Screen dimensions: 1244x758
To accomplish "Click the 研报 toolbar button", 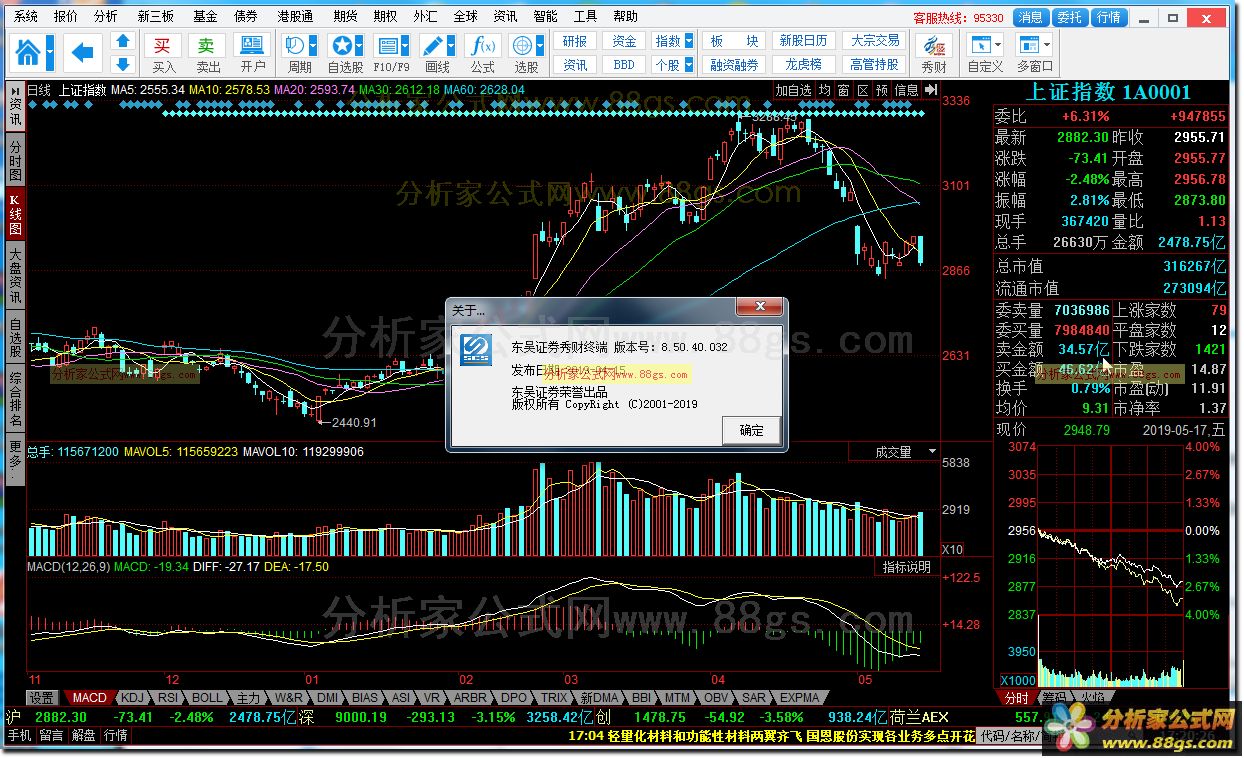I will pyautogui.click(x=575, y=41).
